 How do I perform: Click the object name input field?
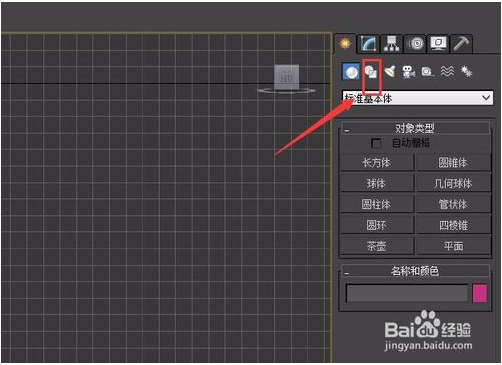pos(407,293)
